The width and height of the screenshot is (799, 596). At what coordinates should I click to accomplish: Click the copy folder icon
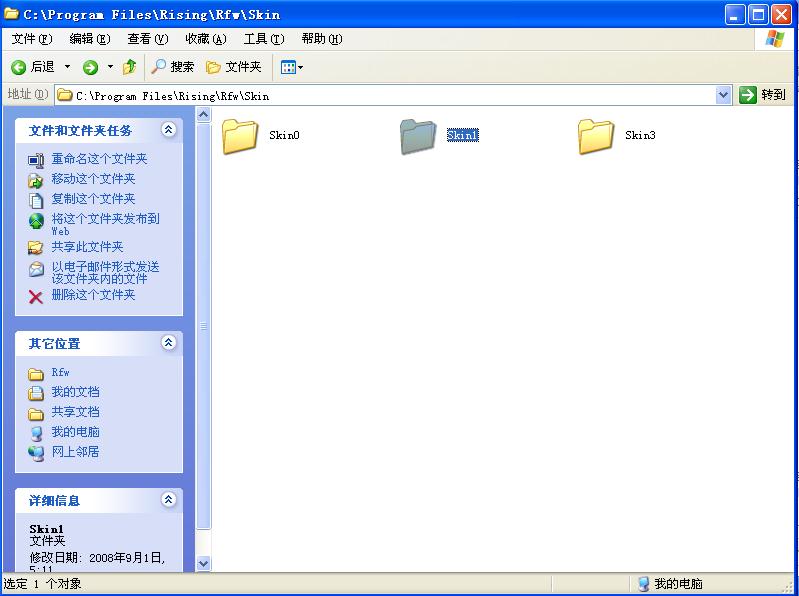pos(36,200)
